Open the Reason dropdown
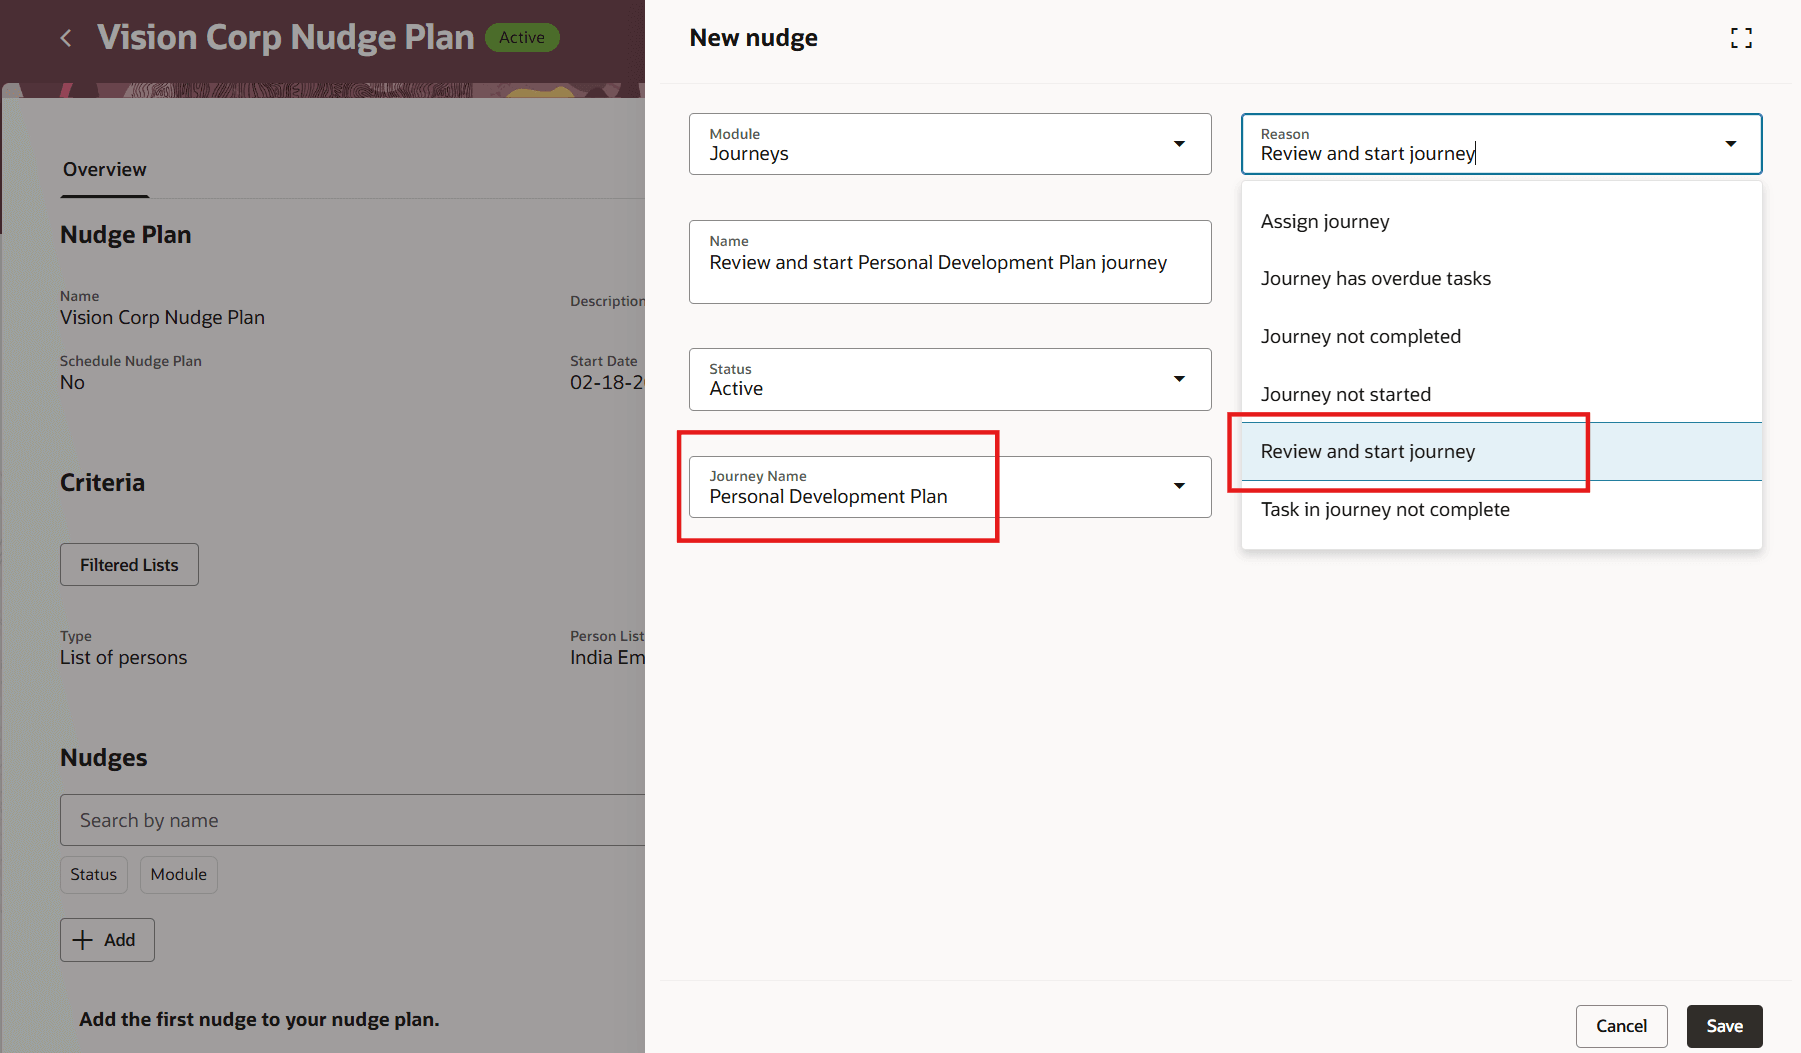This screenshot has height=1053, width=1801. click(x=1730, y=144)
